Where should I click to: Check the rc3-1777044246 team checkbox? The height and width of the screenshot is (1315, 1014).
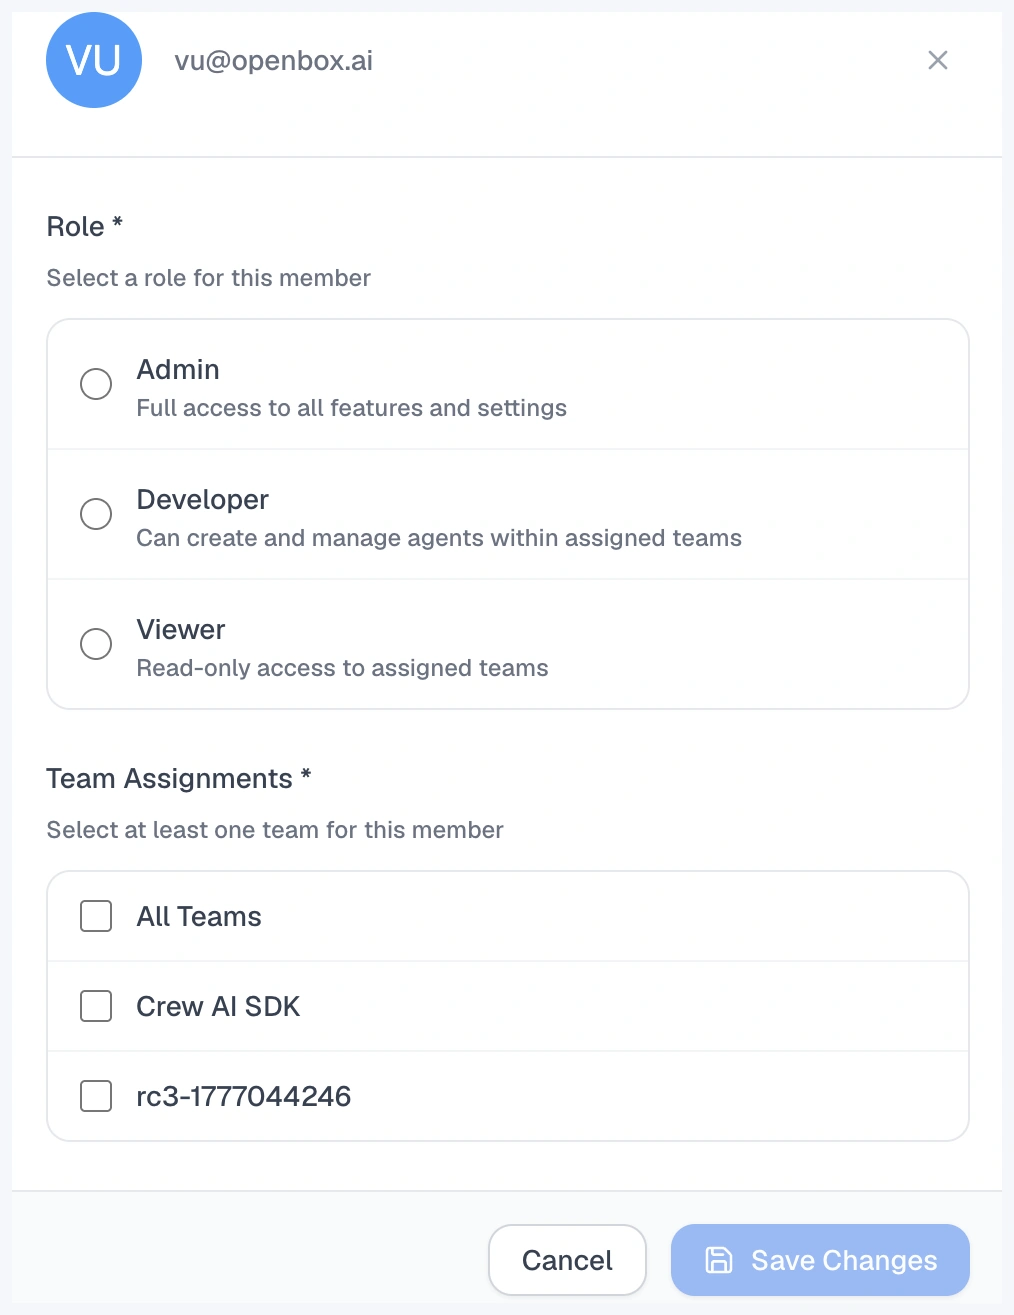pyautogui.click(x=96, y=1096)
